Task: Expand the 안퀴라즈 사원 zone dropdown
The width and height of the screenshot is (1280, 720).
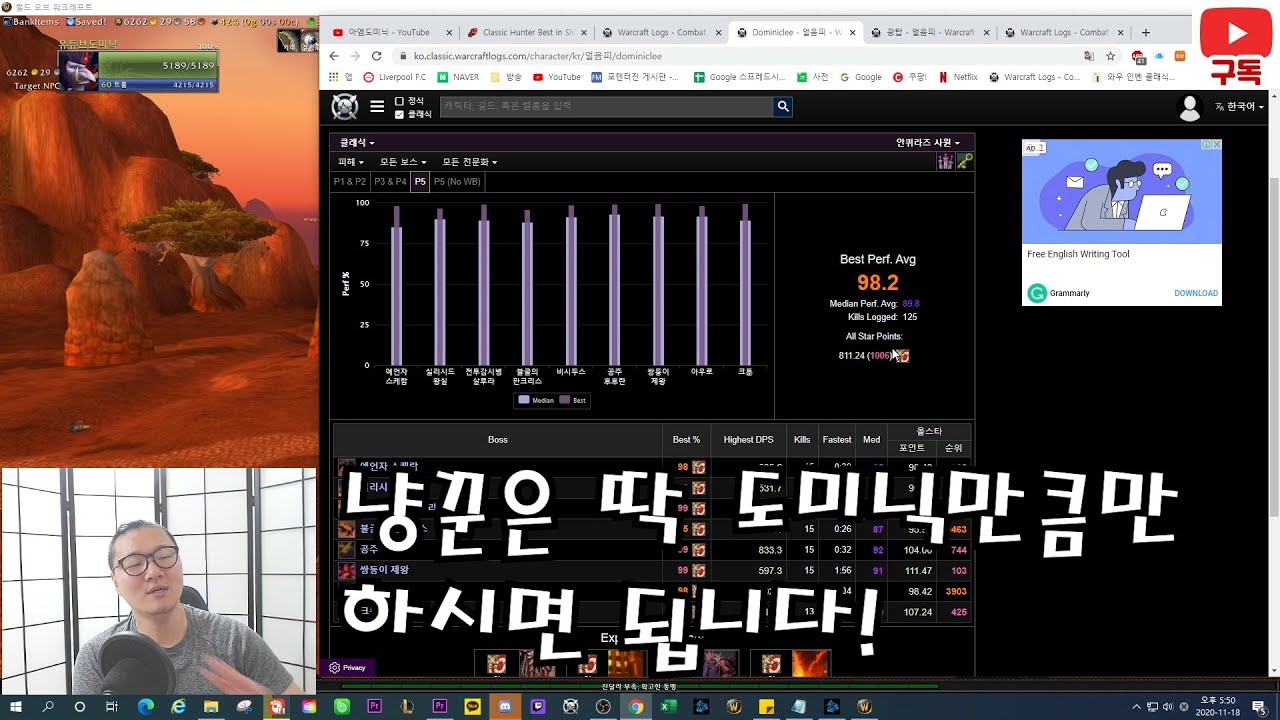Action: coord(927,143)
